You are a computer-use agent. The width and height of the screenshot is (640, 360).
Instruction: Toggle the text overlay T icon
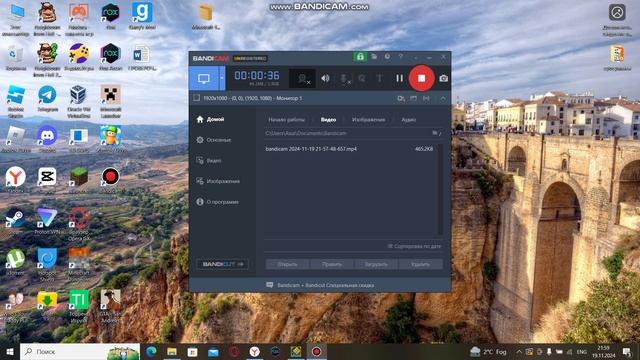point(379,78)
